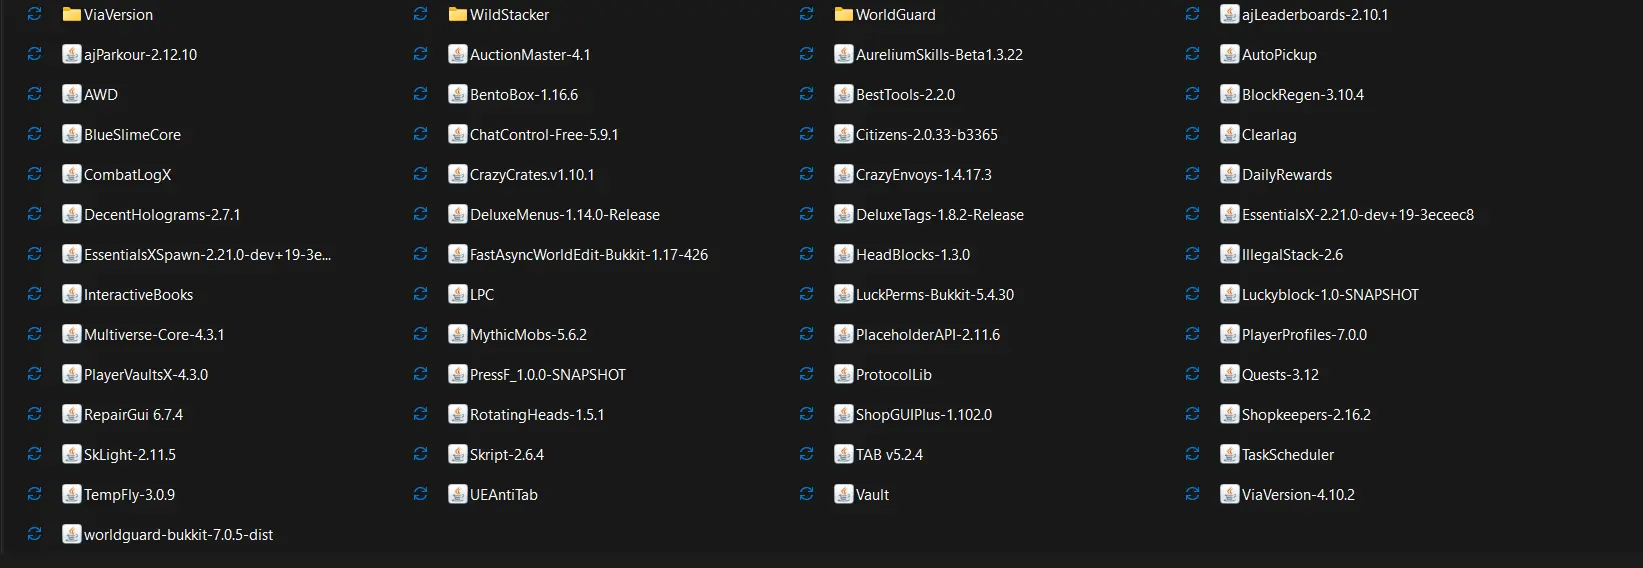Image resolution: width=1643 pixels, height=568 pixels.
Task: Select the file name Vault
Action: pos(872,495)
